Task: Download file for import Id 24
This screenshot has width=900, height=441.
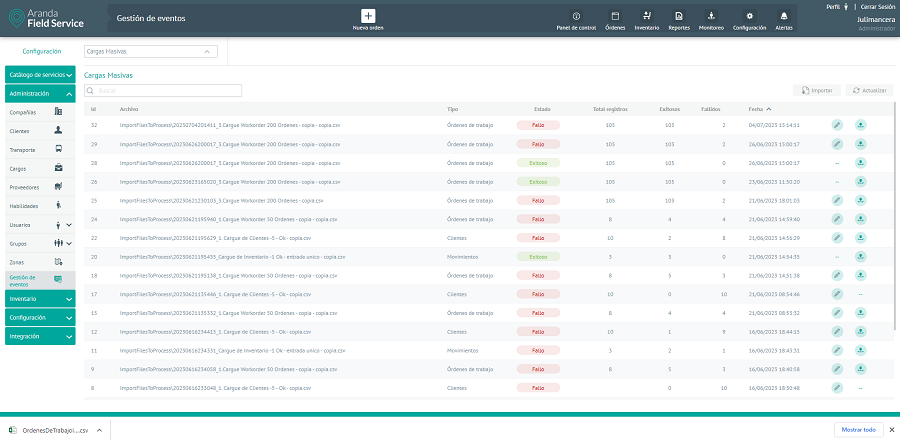Action: coord(860,219)
